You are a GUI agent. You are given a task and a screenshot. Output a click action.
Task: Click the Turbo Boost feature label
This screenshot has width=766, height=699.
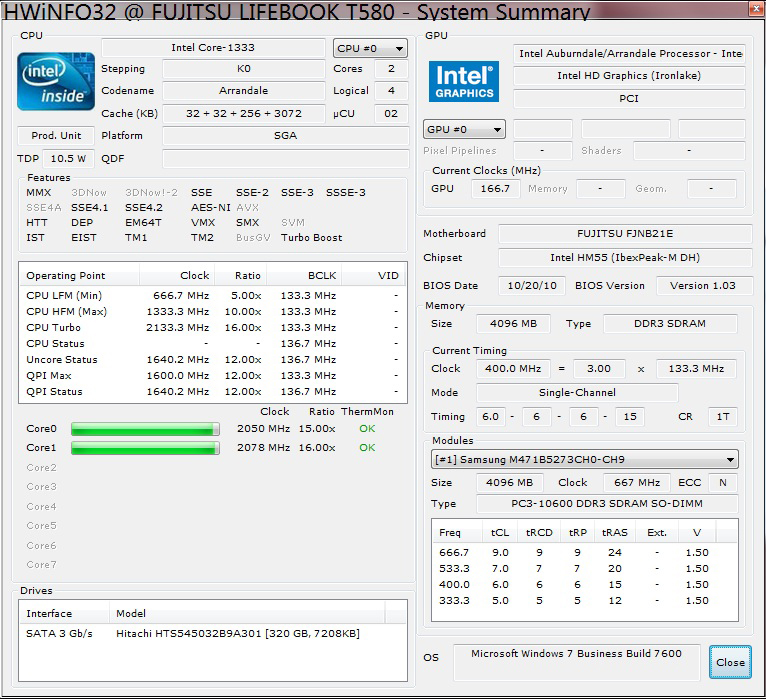(x=312, y=238)
